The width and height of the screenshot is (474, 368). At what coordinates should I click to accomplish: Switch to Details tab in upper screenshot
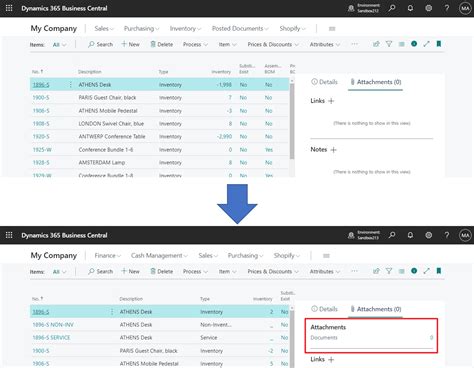pyautogui.click(x=324, y=82)
